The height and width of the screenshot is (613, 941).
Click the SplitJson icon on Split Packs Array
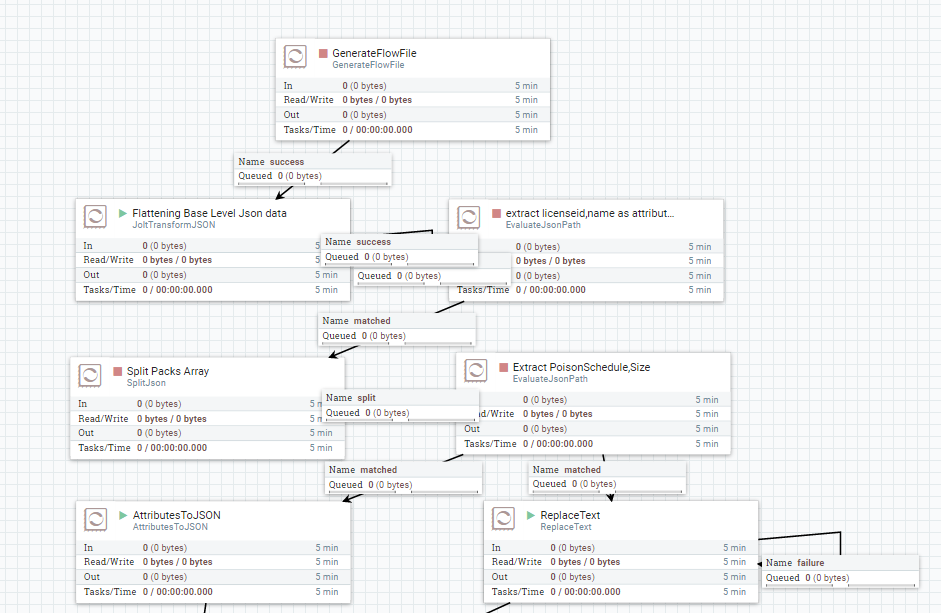click(90, 375)
